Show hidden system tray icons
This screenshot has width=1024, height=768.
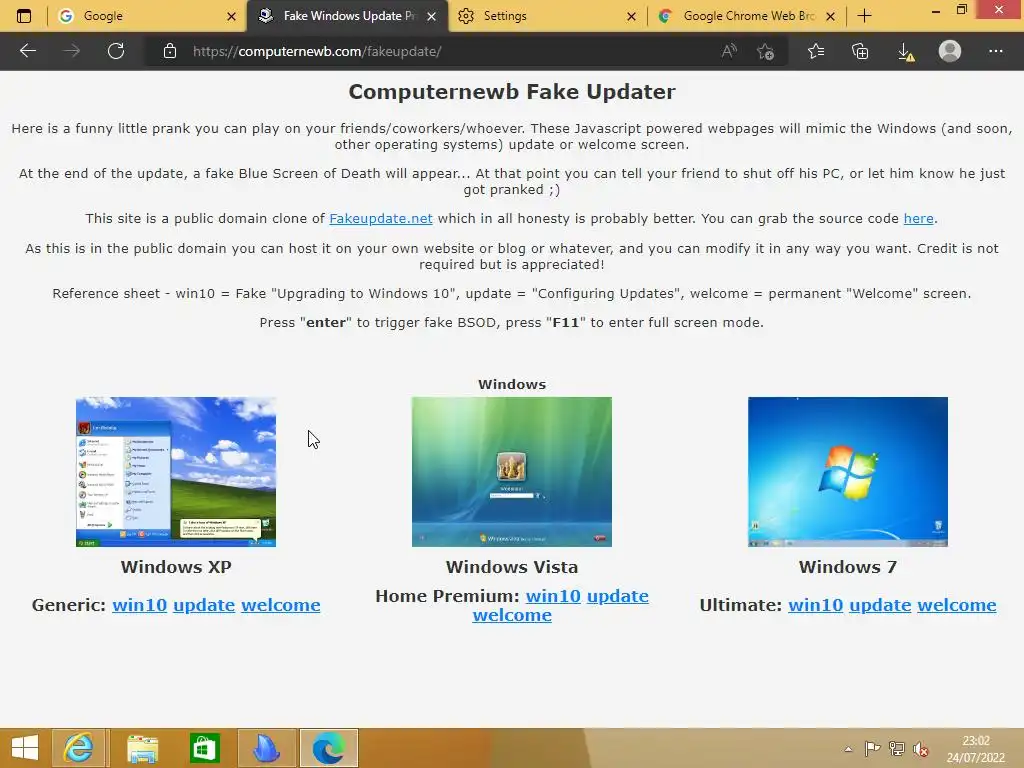[848, 749]
